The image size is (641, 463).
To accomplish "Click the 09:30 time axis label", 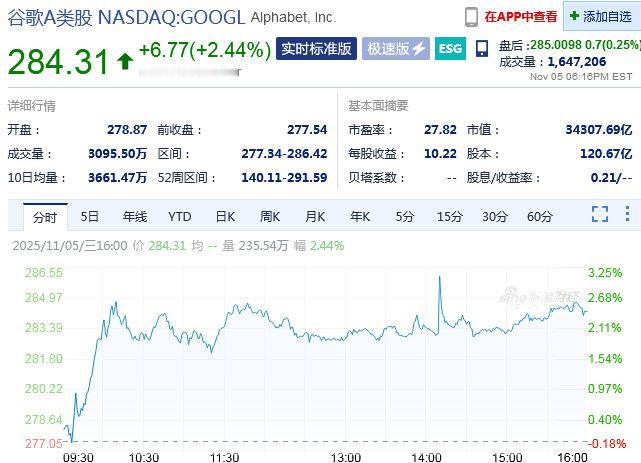I will coord(78,457).
